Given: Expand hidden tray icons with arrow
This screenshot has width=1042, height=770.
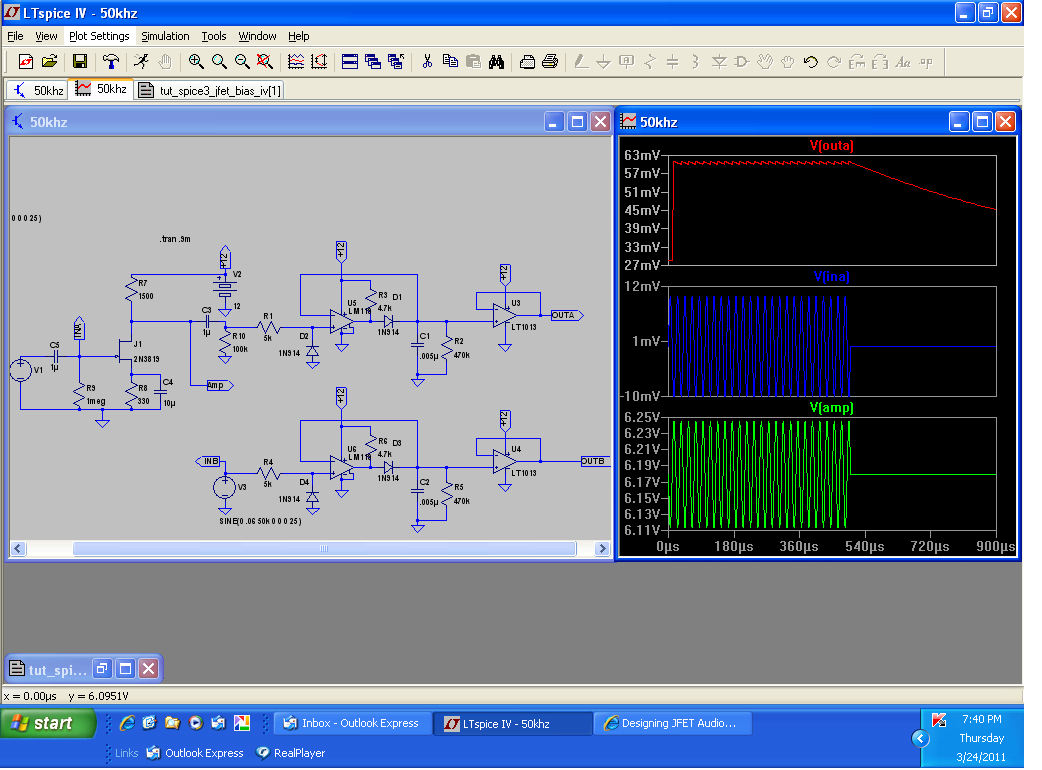Looking at the screenshot, I should pyautogui.click(x=920, y=738).
